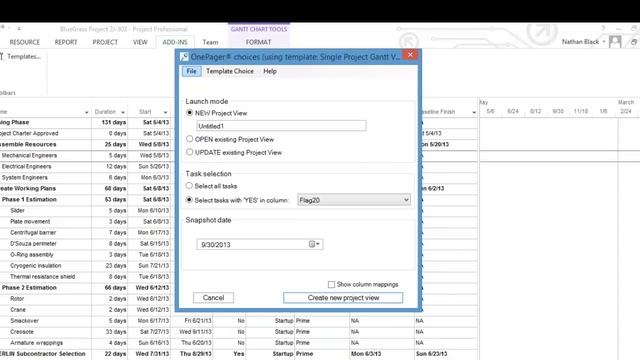The width and height of the screenshot is (640, 360).
Task: Select the System Engineers task row
Action: click(x=24, y=178)
